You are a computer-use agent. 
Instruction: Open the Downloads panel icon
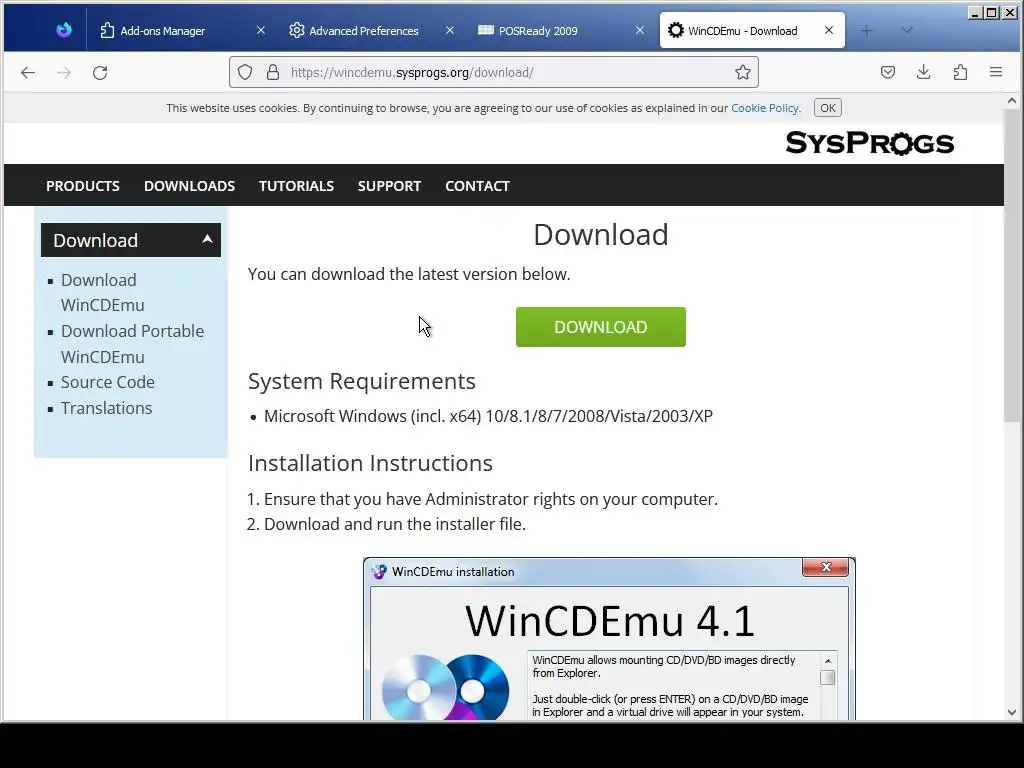point(923,72)
